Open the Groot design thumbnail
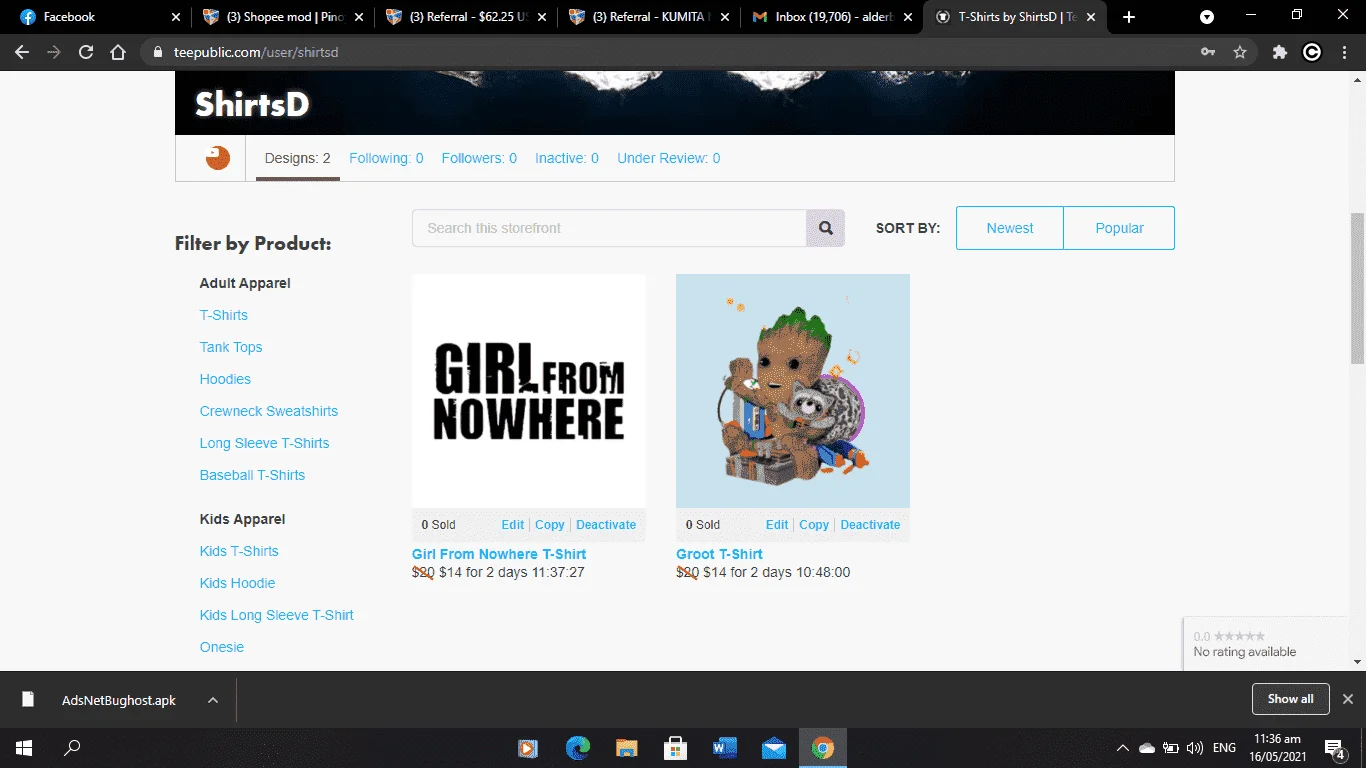The width and height of the screenshot is (1366, 768). coord(793,391)
